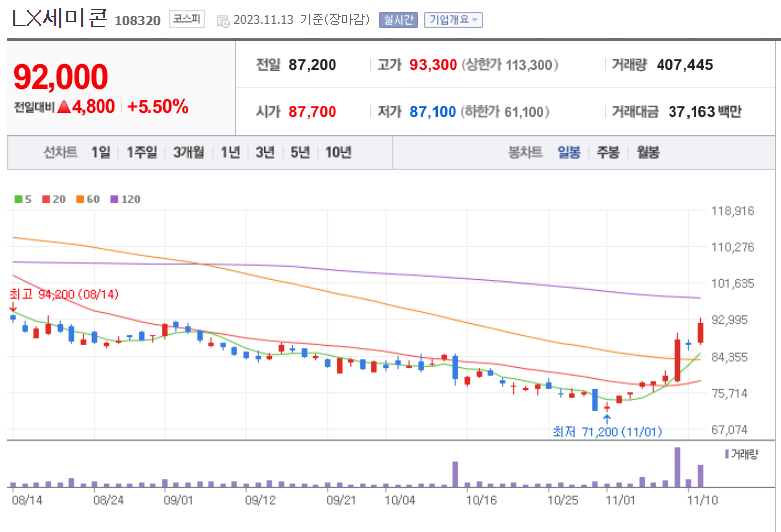The height and width of the screenshot is (532, 781).
Task: Click the 전일 value 87,200
Action: tap(312, 65)
